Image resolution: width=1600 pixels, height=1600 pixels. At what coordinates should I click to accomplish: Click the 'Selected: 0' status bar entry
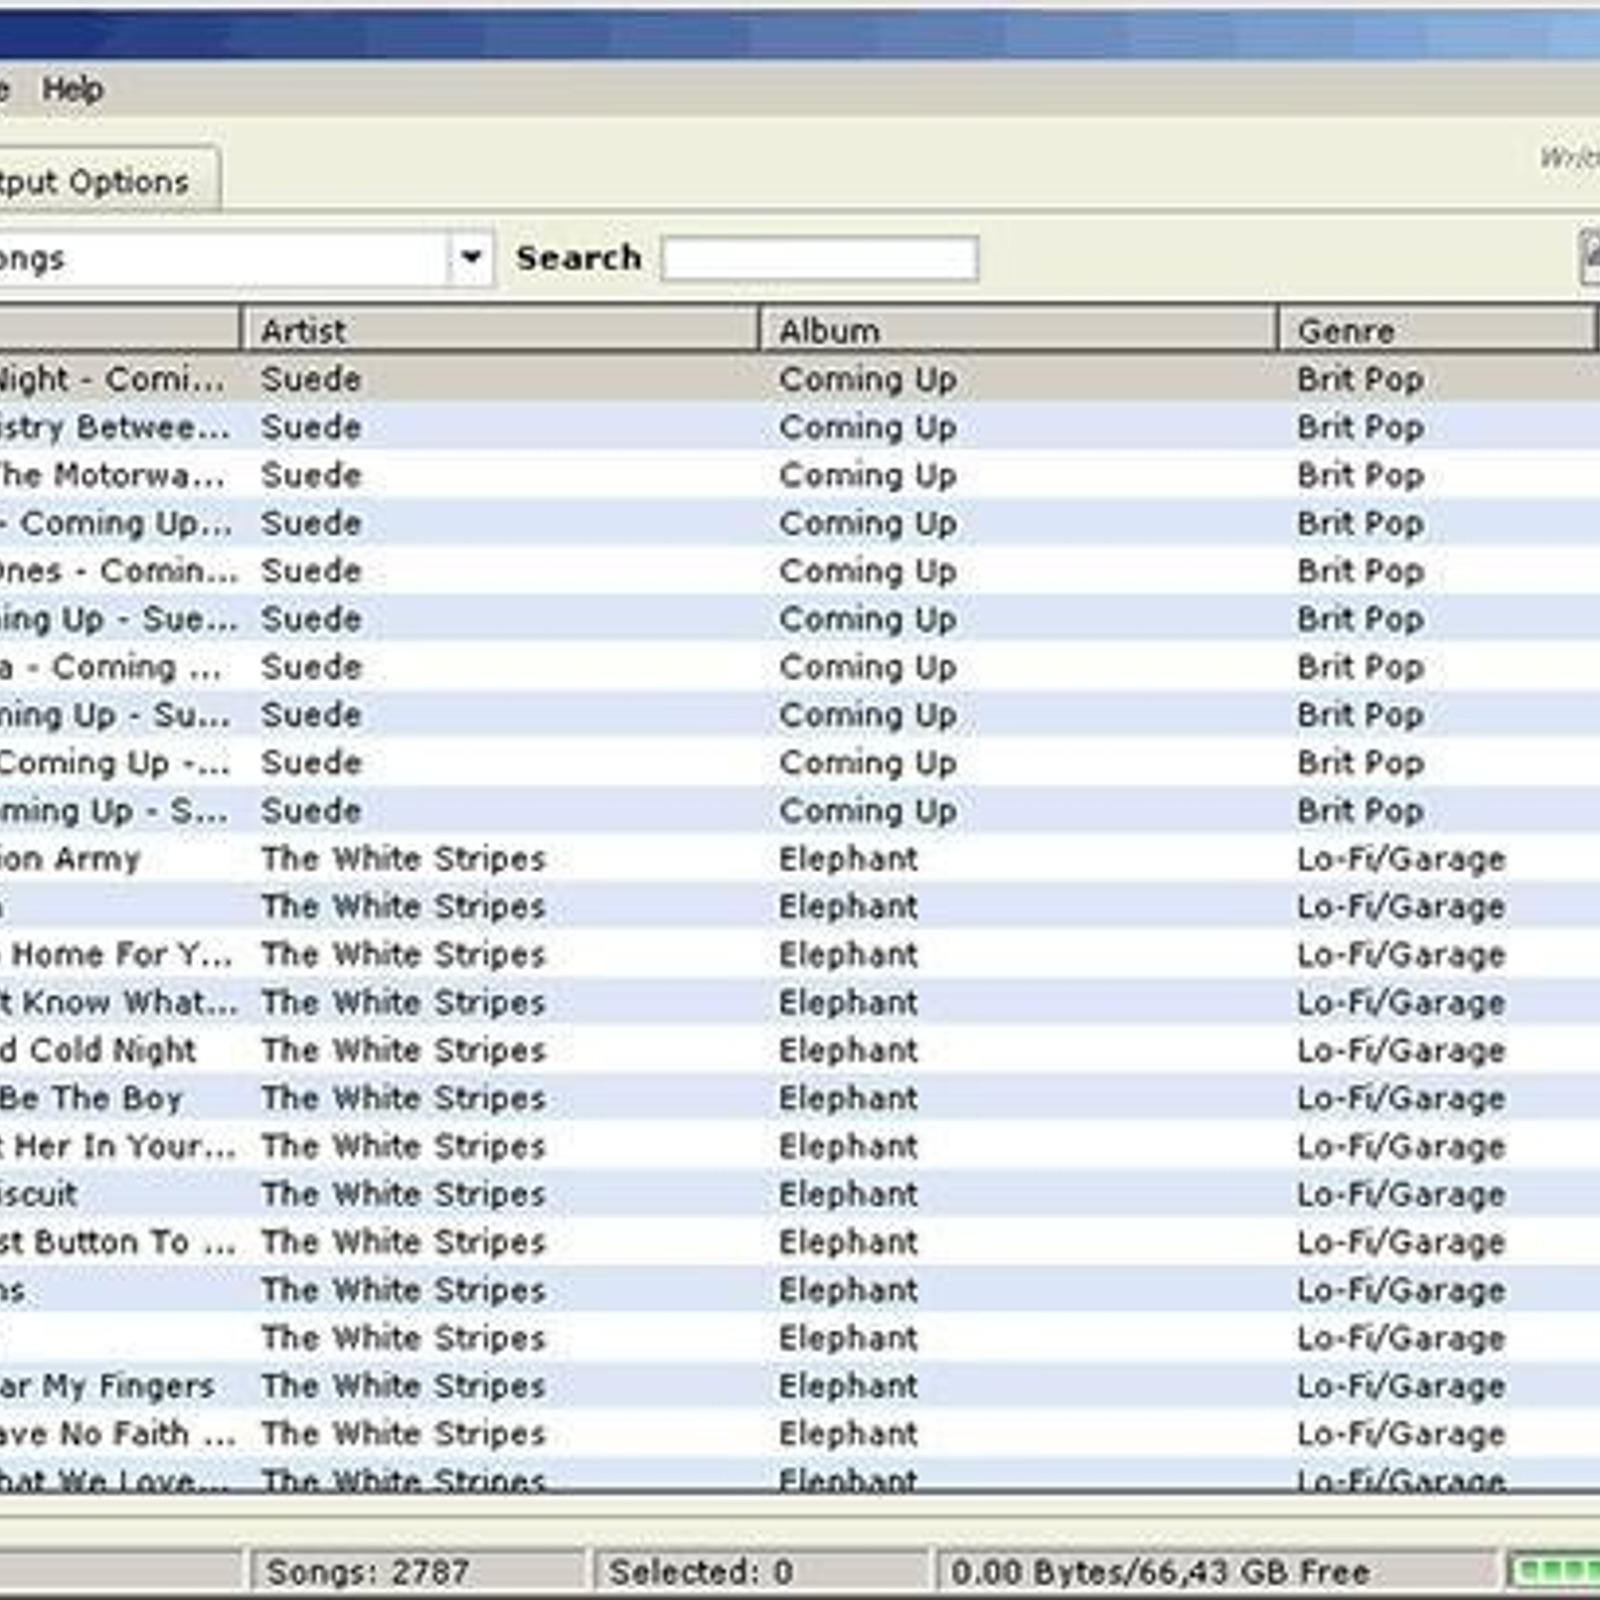pyautogui.click(x=761, y=1571)
